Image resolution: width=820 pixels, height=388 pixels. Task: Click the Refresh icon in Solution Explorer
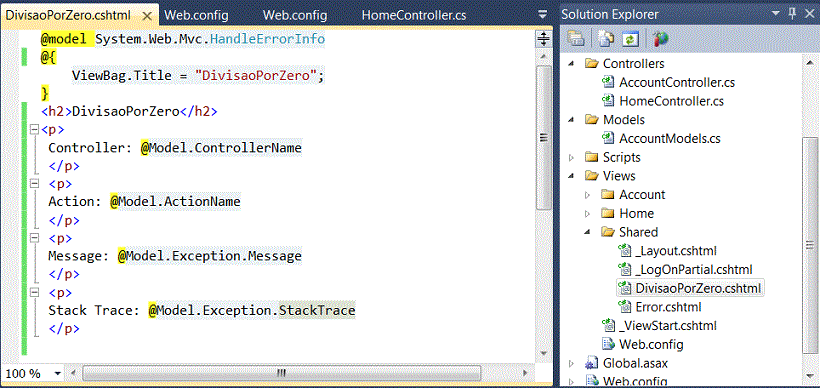click(x=630, y=39)
